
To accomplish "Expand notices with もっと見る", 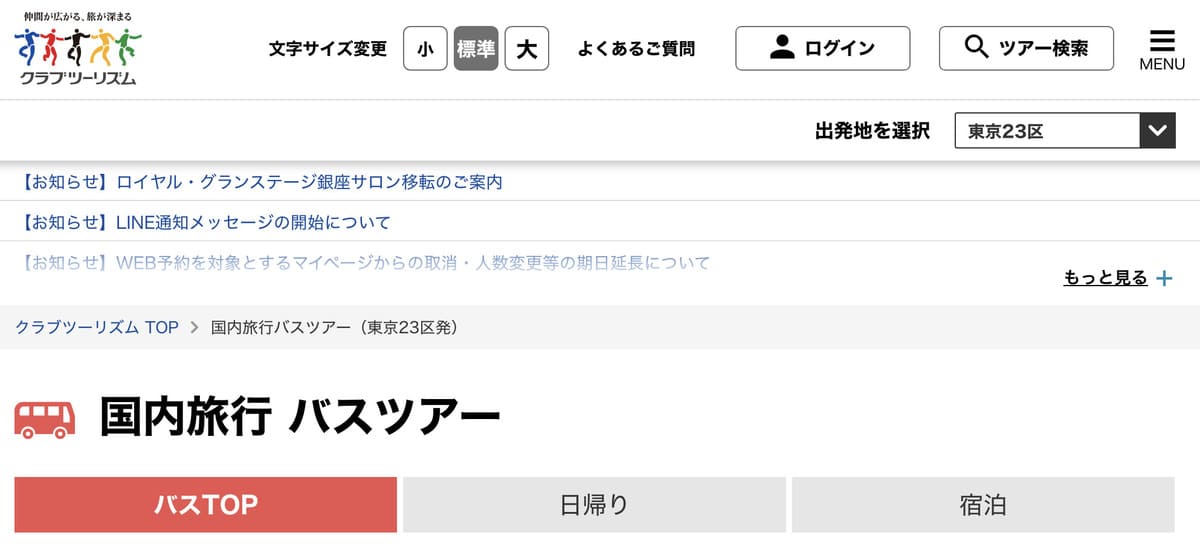I will pyautogui.click(x=1105, y=279).
